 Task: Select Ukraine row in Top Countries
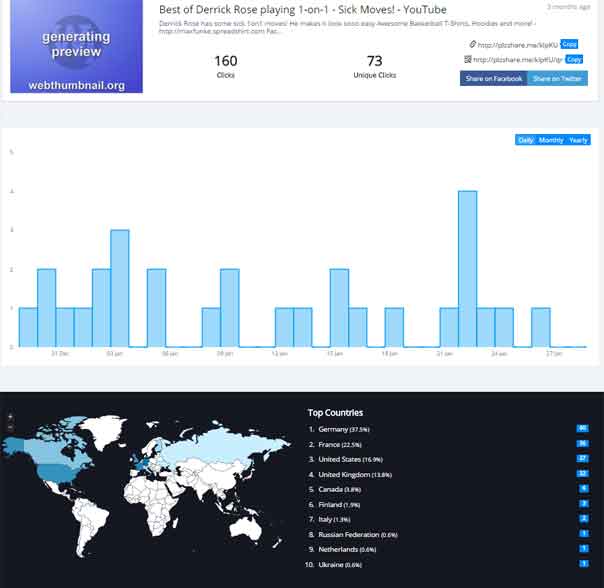point(334,565)
